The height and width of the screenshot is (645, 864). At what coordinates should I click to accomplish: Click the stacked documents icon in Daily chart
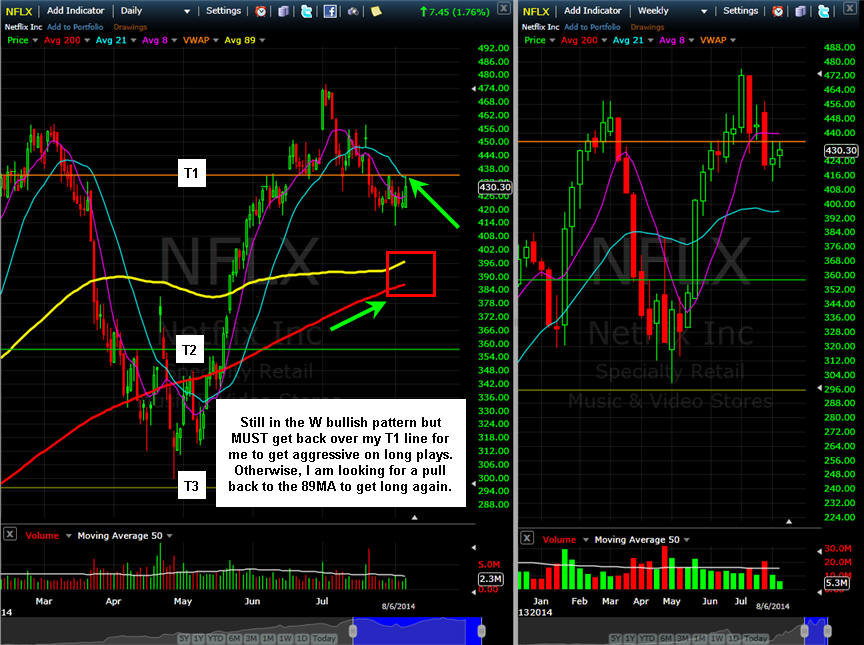283,11
